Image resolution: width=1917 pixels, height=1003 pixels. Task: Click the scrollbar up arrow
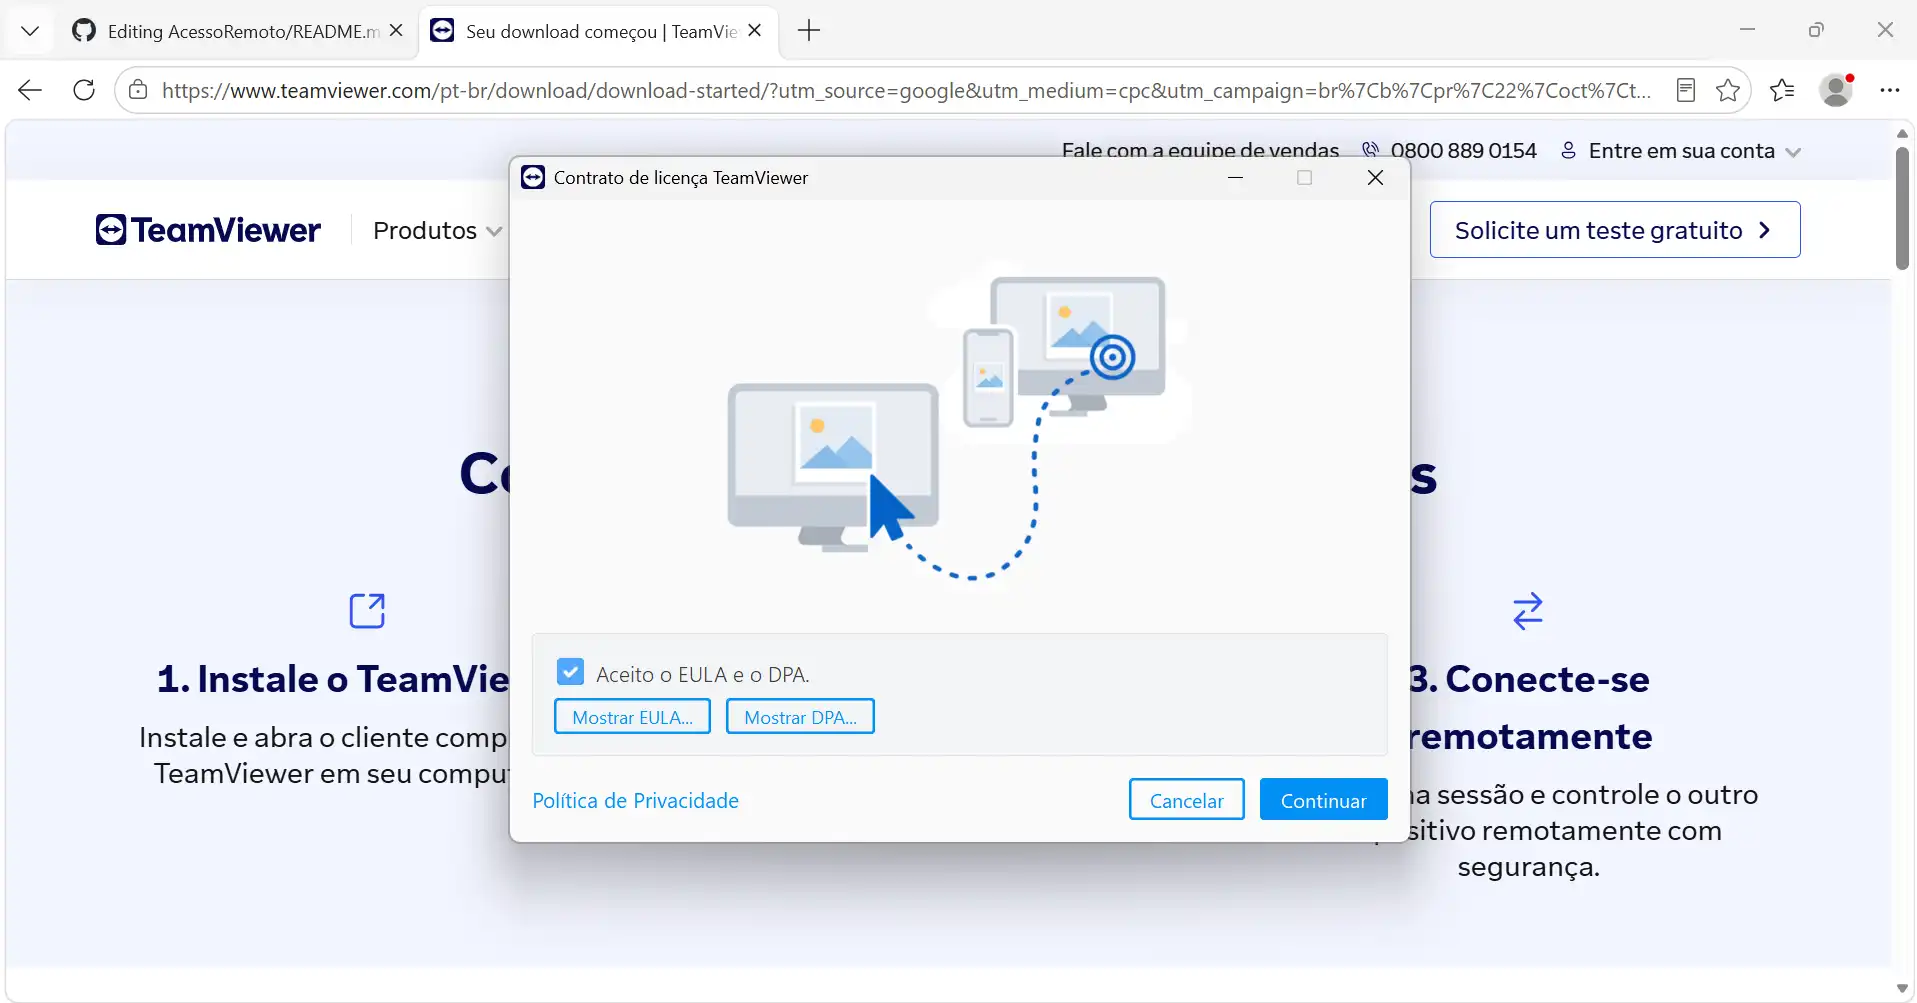(1902, 133)
